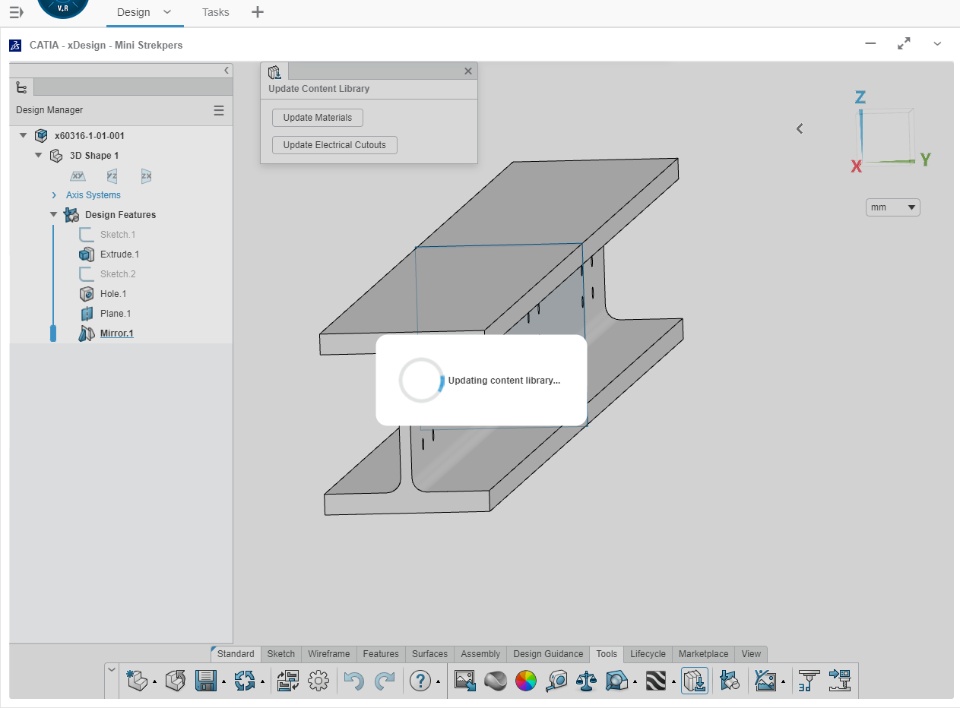Open dropdown arrow next to Help icon
960x708 pixels.
pos(438,682)
